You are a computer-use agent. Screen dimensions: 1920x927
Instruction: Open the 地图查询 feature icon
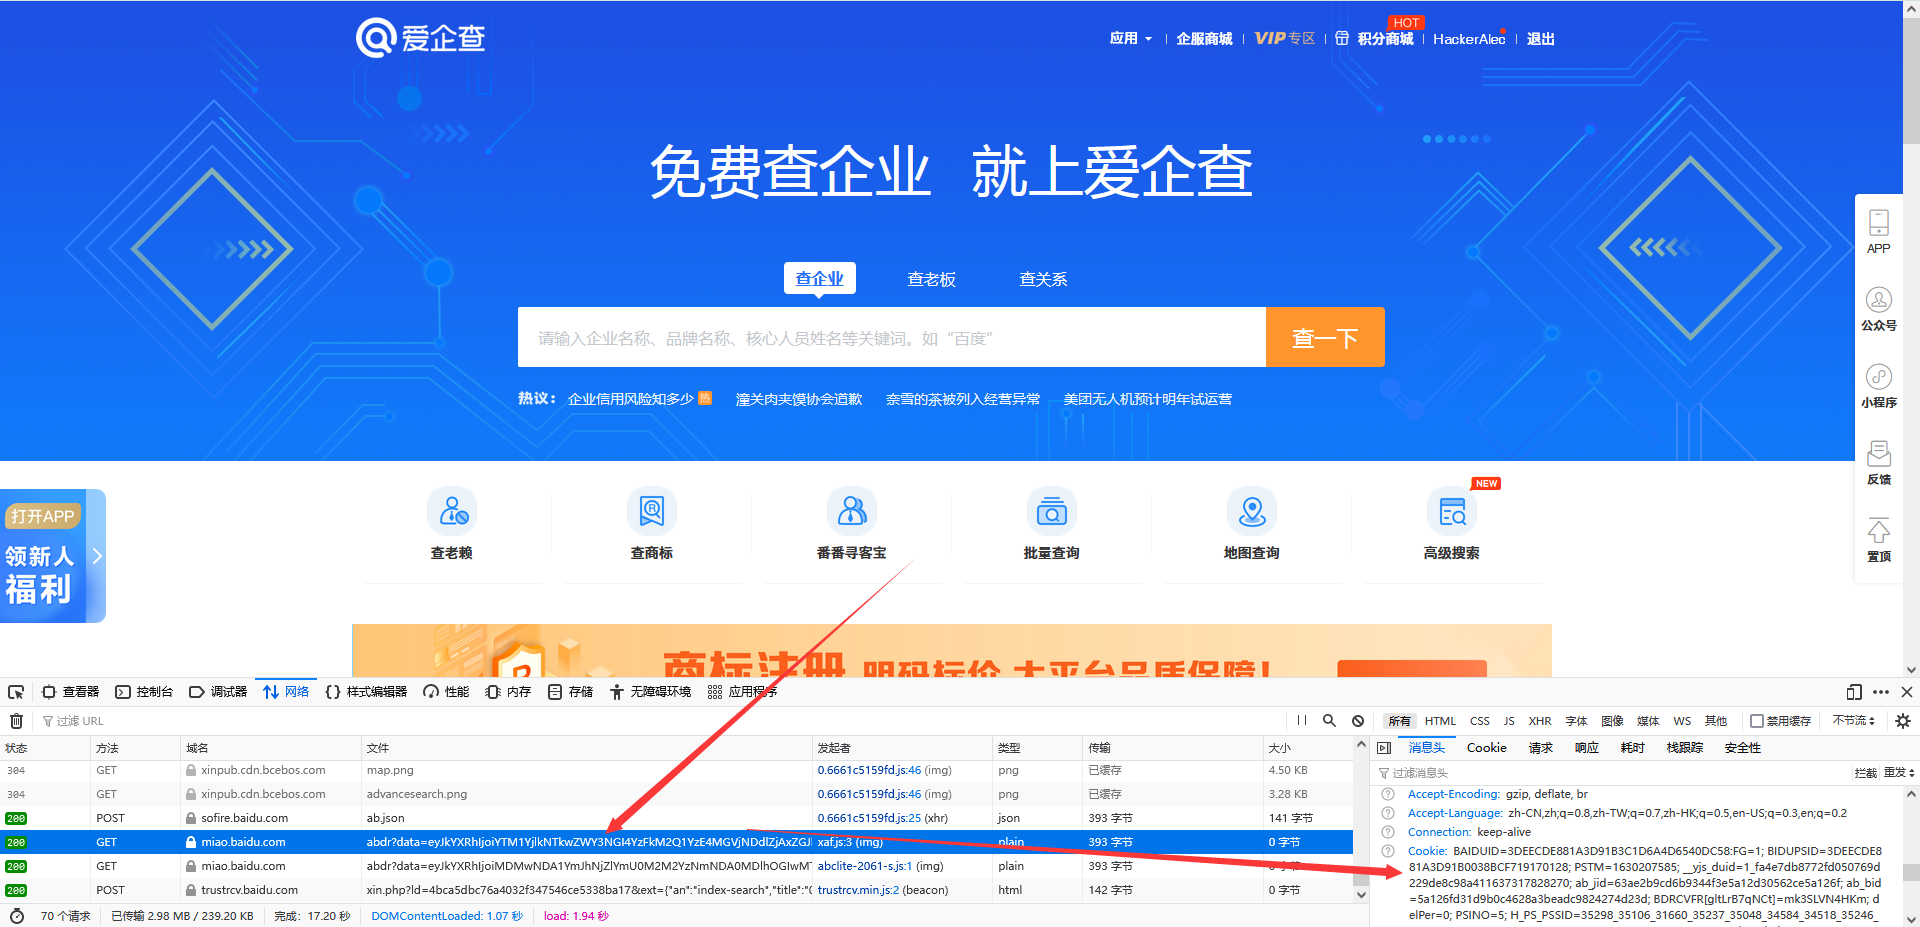[x=1252, y=511]
